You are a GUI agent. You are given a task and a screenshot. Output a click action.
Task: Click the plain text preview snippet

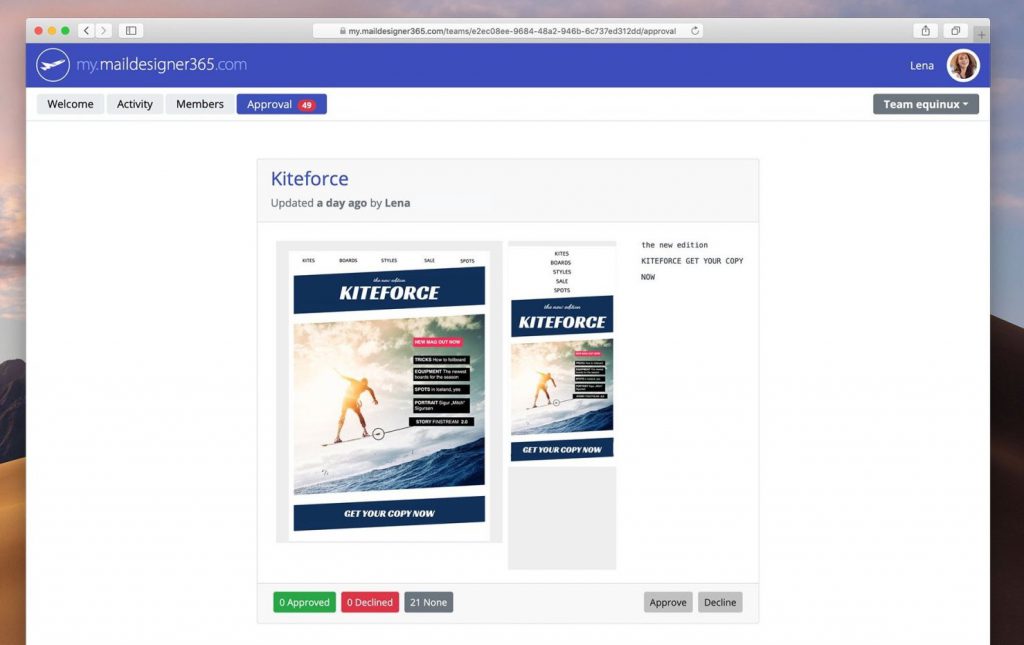(692, 260)
